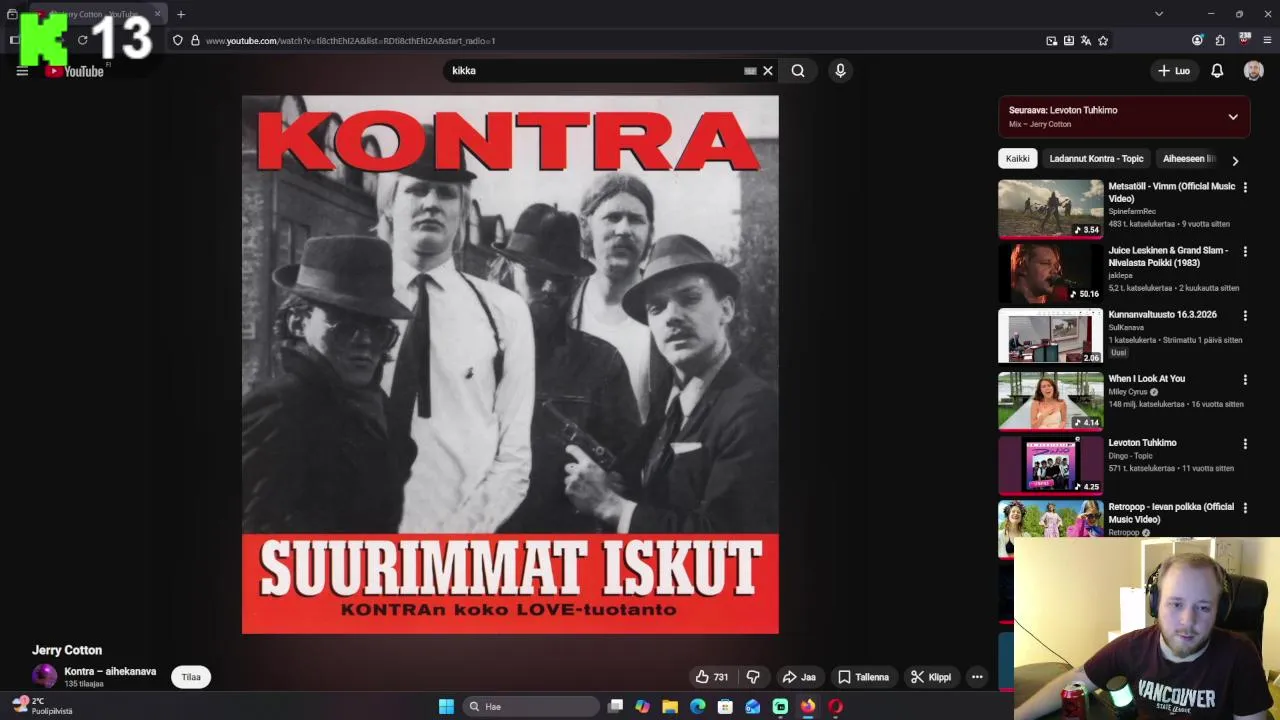
Task: Open options menu for Retropop - Ievan polkka
Action: point(1245,507)
